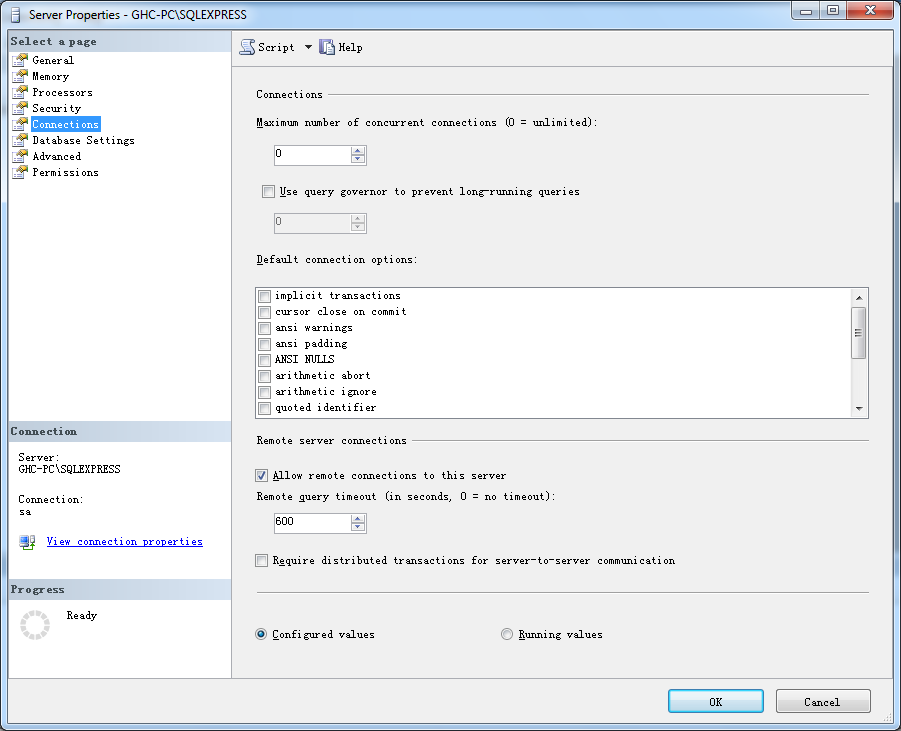901x731 pixels.
Task: Go to the Security page
Action: (x=56, y=108)
